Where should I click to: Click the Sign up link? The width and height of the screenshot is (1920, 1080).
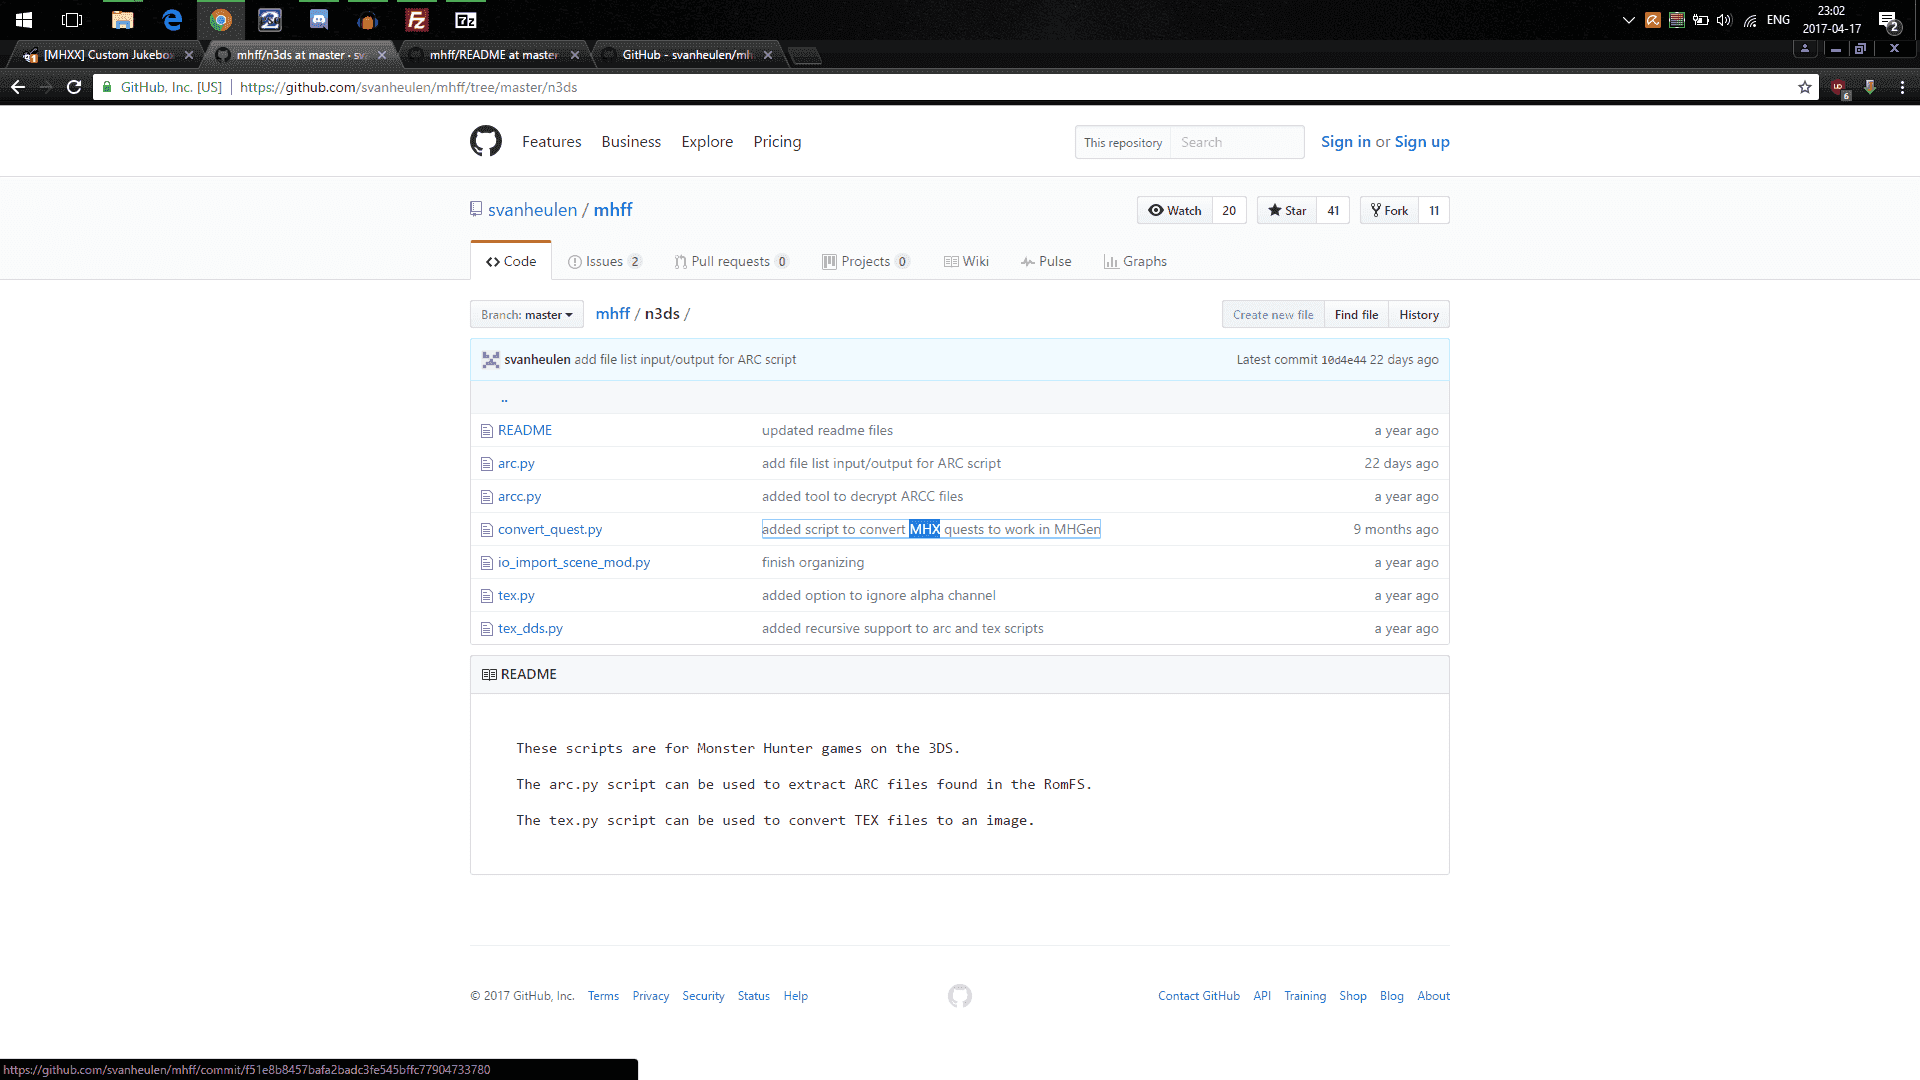(x=1422, y=142)
